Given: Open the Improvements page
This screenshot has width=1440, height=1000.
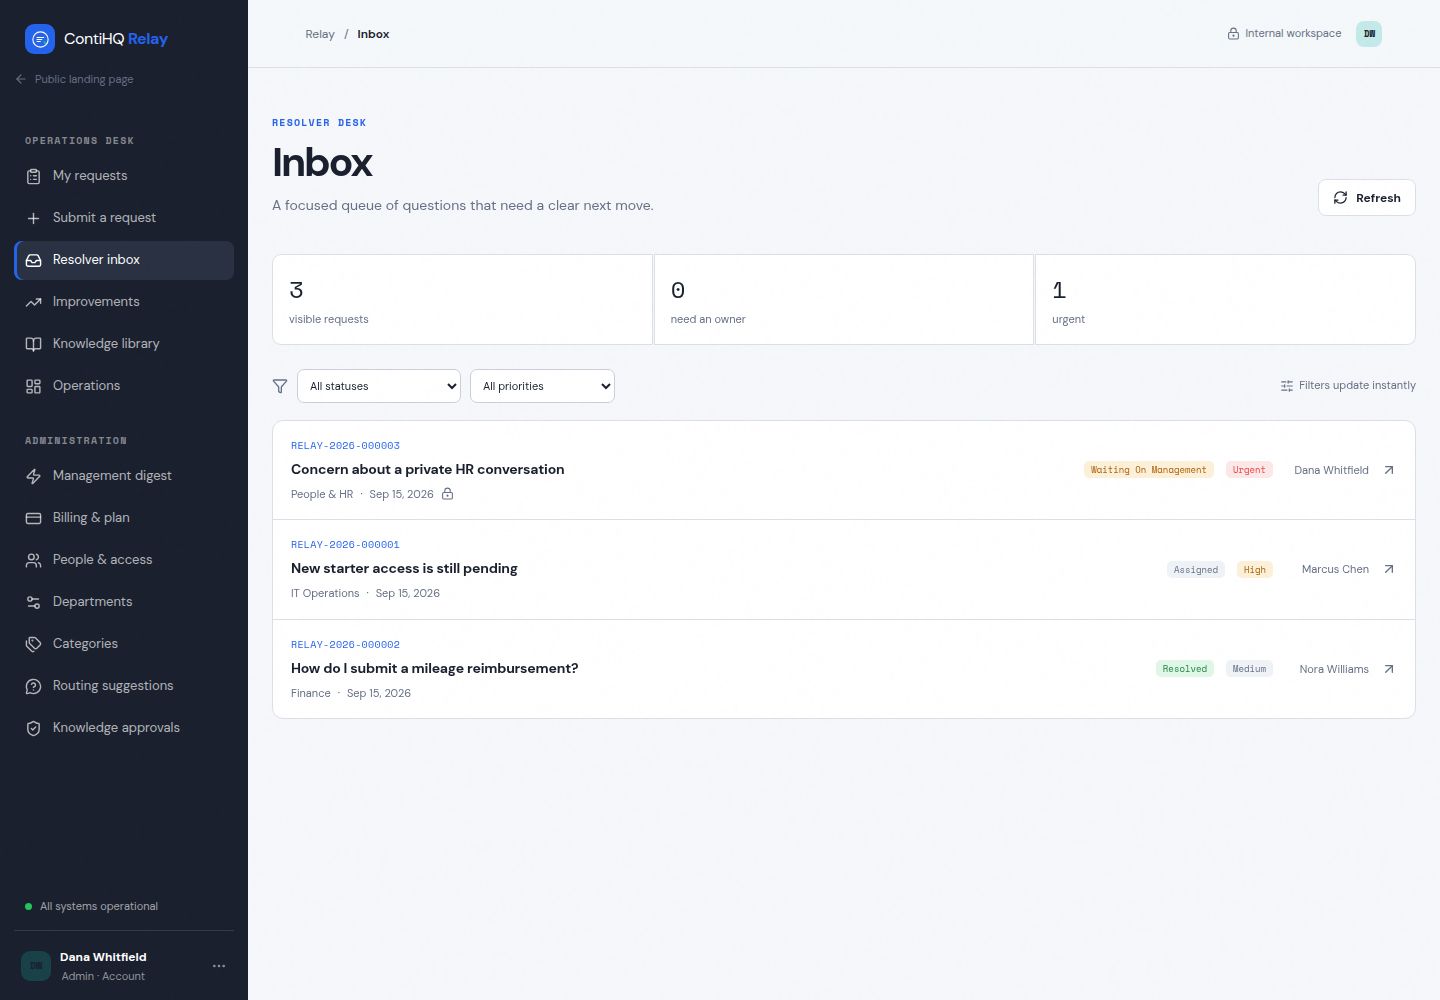Looking at the screenshot, I should (124, 302).
